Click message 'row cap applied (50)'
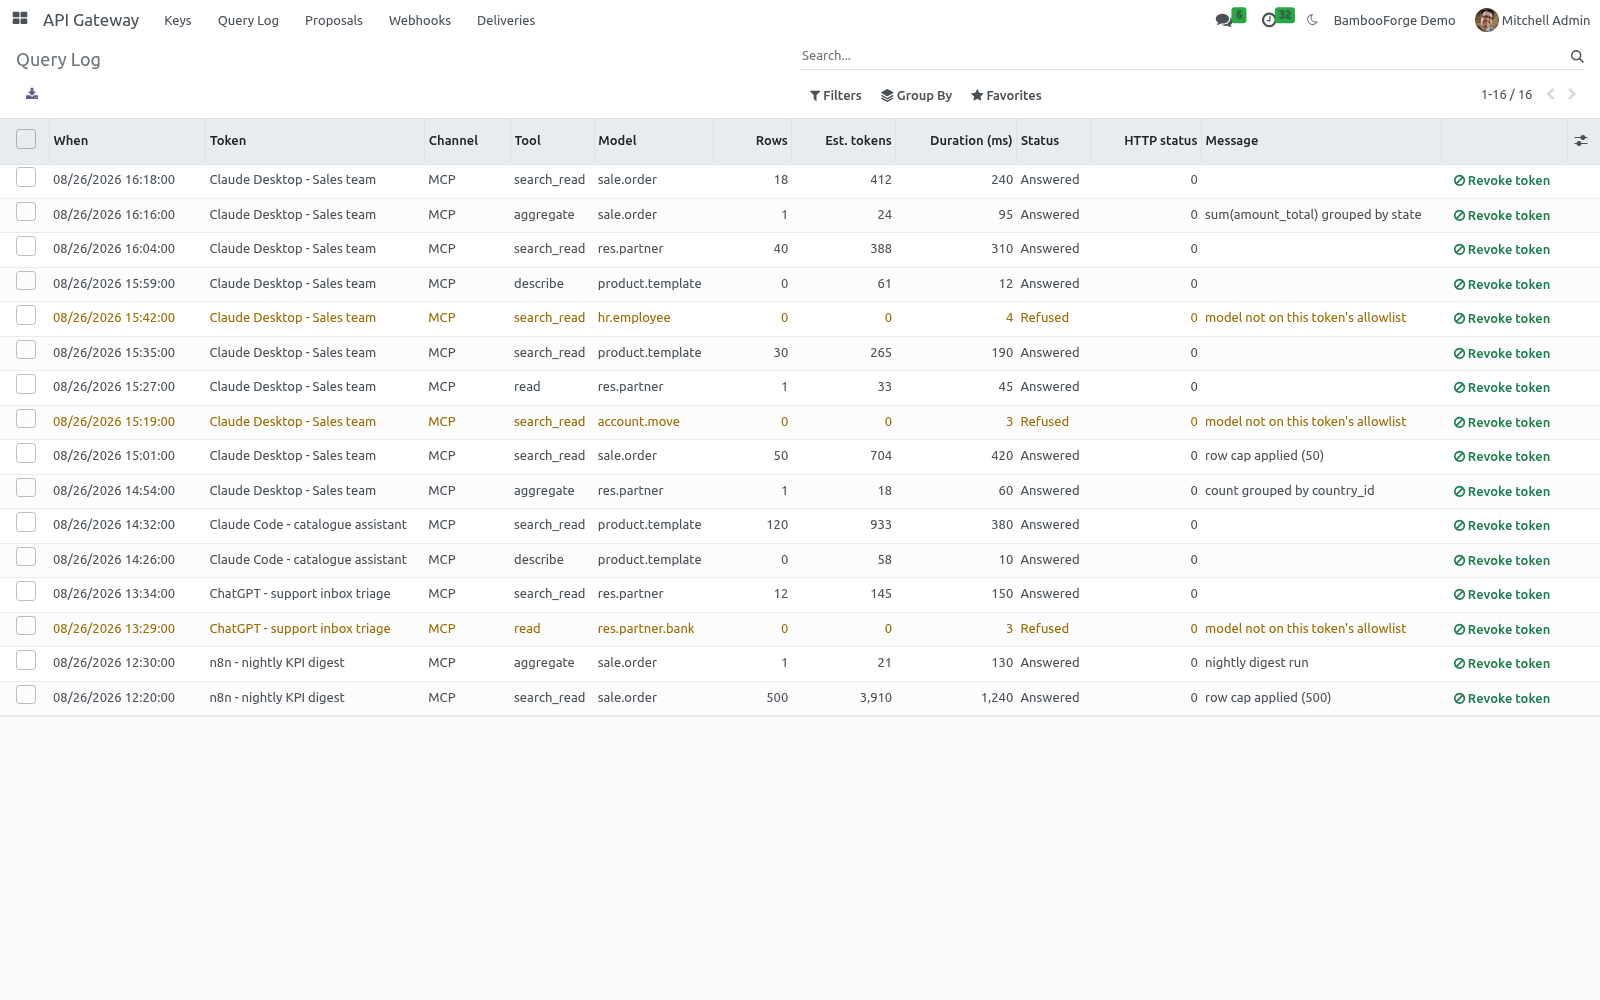Screen dimensions: 1600x1000 (x=1264, y=456)
